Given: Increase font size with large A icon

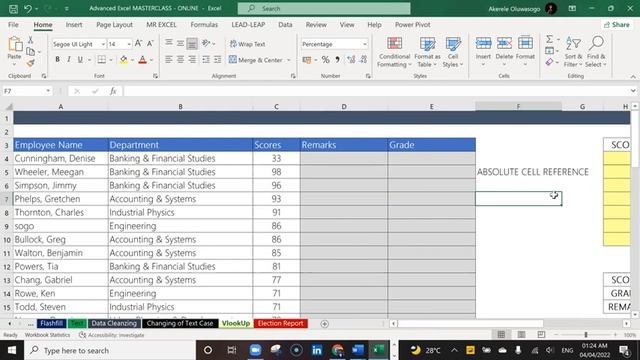Looking at the screenshot, I should coord(138,44).
